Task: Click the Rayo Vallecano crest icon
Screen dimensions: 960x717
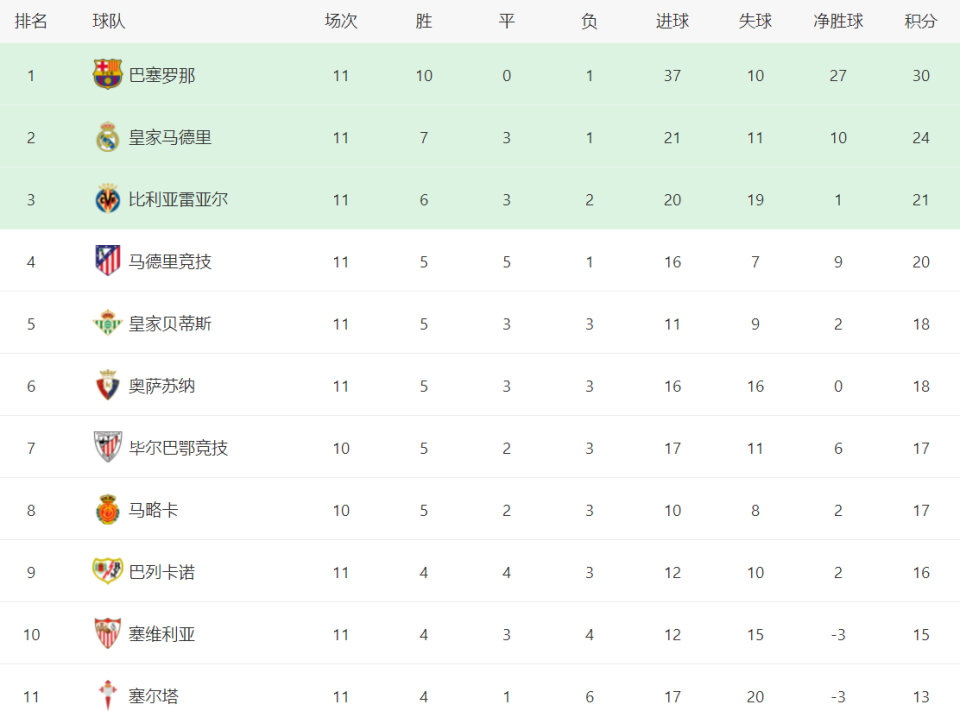Action: click(x=107, y=571)
